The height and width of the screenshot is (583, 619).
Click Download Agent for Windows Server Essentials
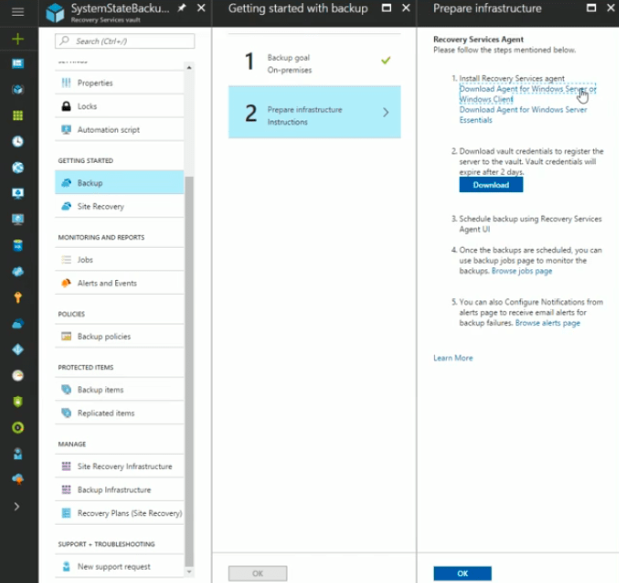point(523,114)
